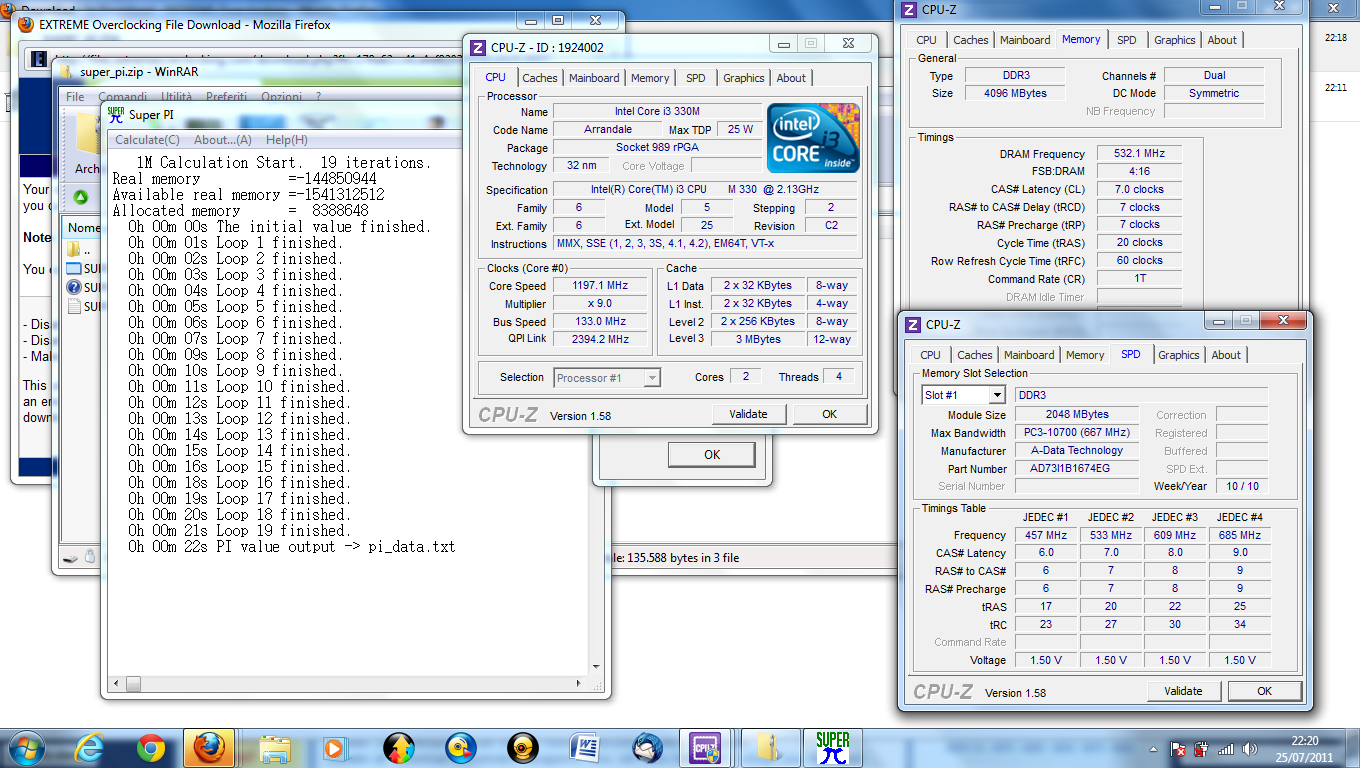Click OK in CPU-Z ID 1924002
Viewport: 1360px width, 768px height.
click(x=829, y=414)
